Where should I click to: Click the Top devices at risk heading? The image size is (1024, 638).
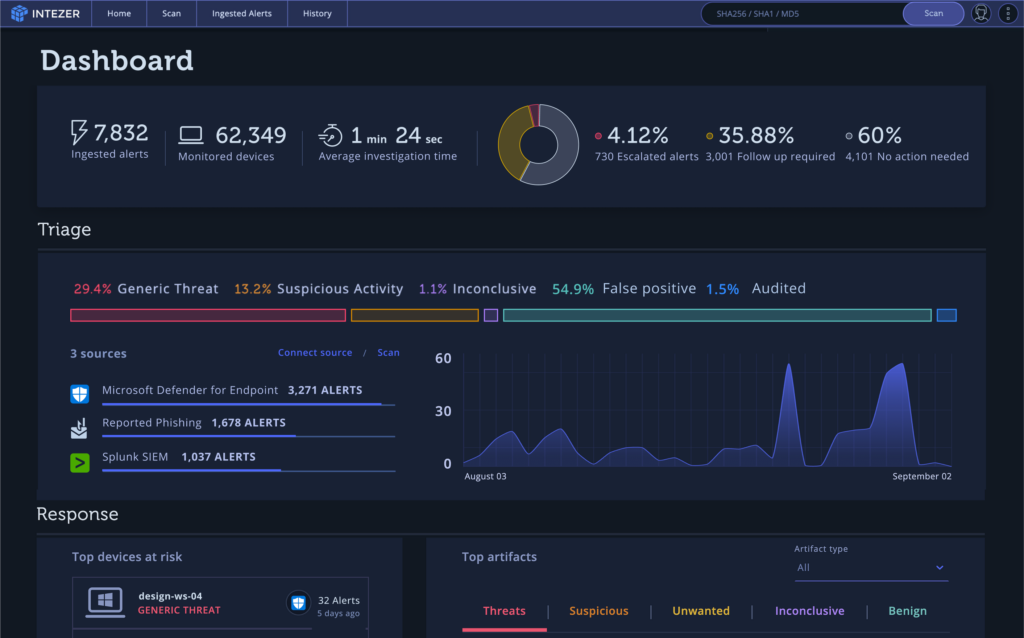[127, 557]
